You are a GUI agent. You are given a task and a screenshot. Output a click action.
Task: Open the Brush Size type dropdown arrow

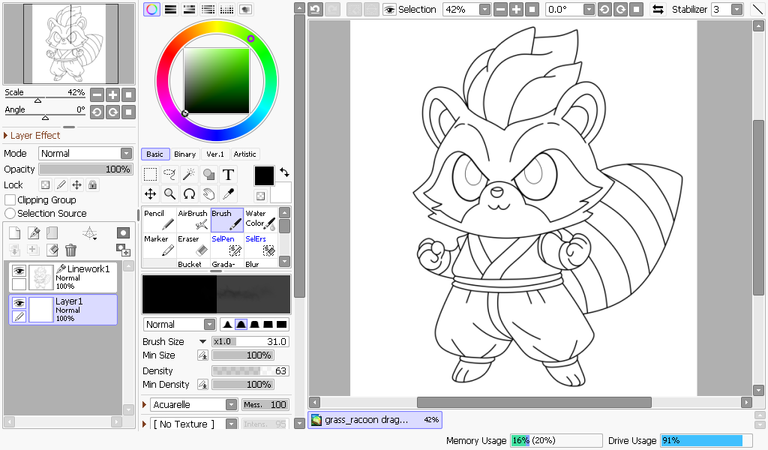(x=202, y=341)
